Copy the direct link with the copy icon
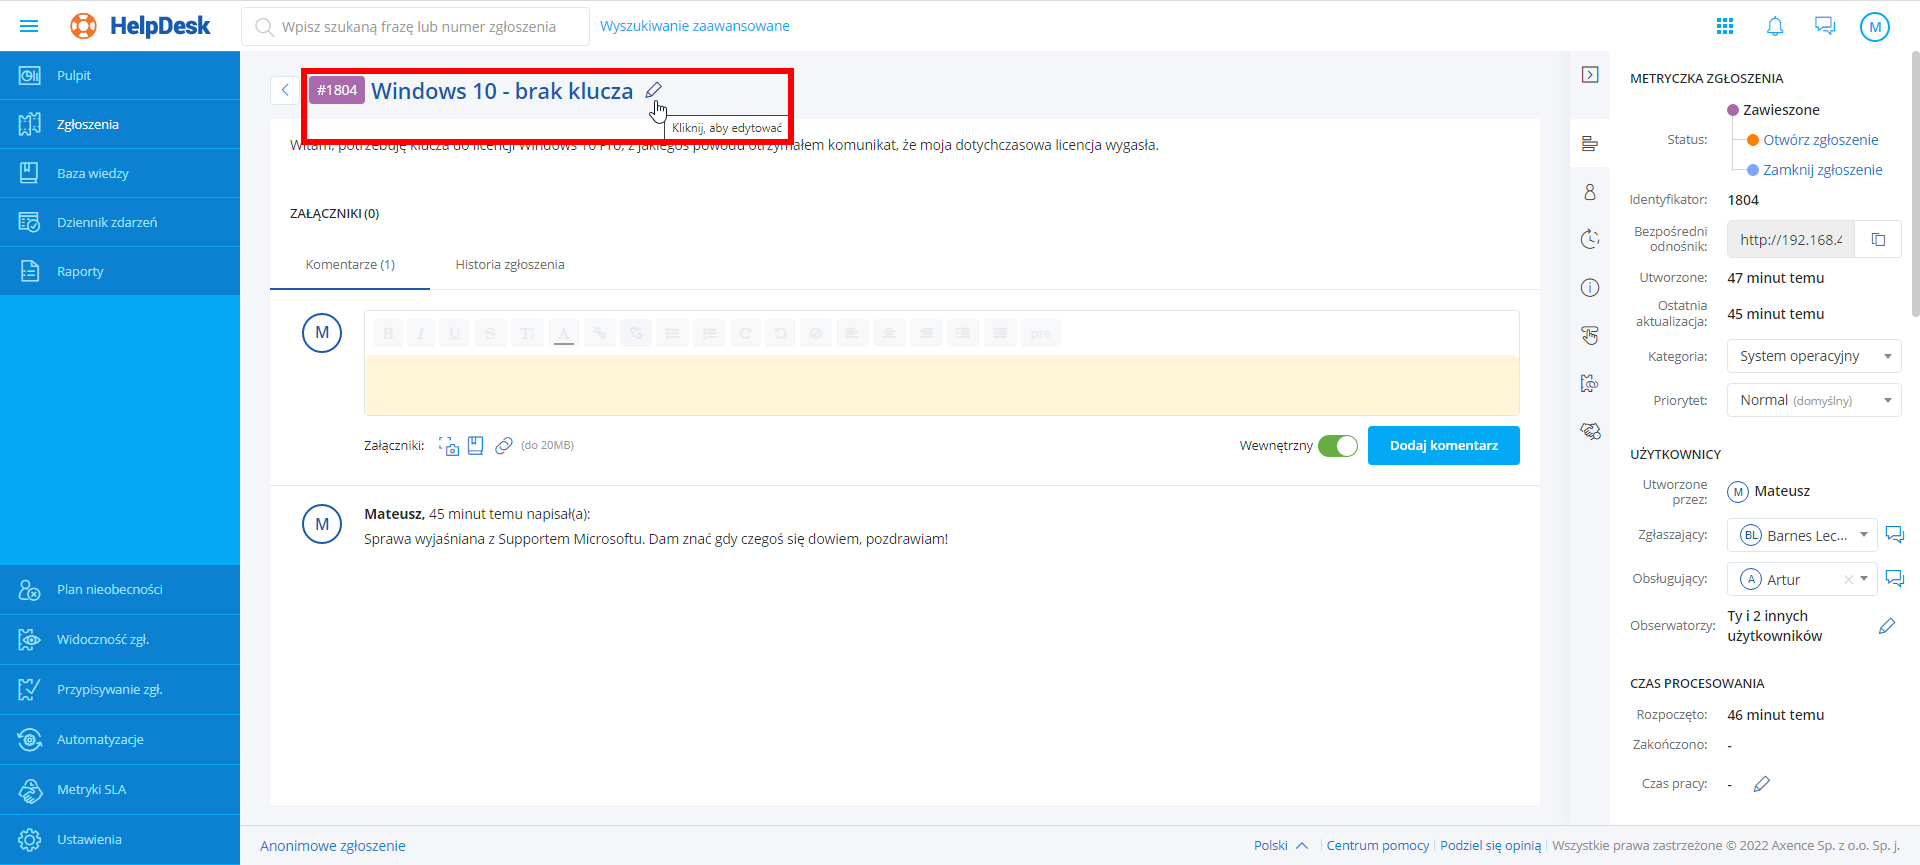 click(1878, 240)
